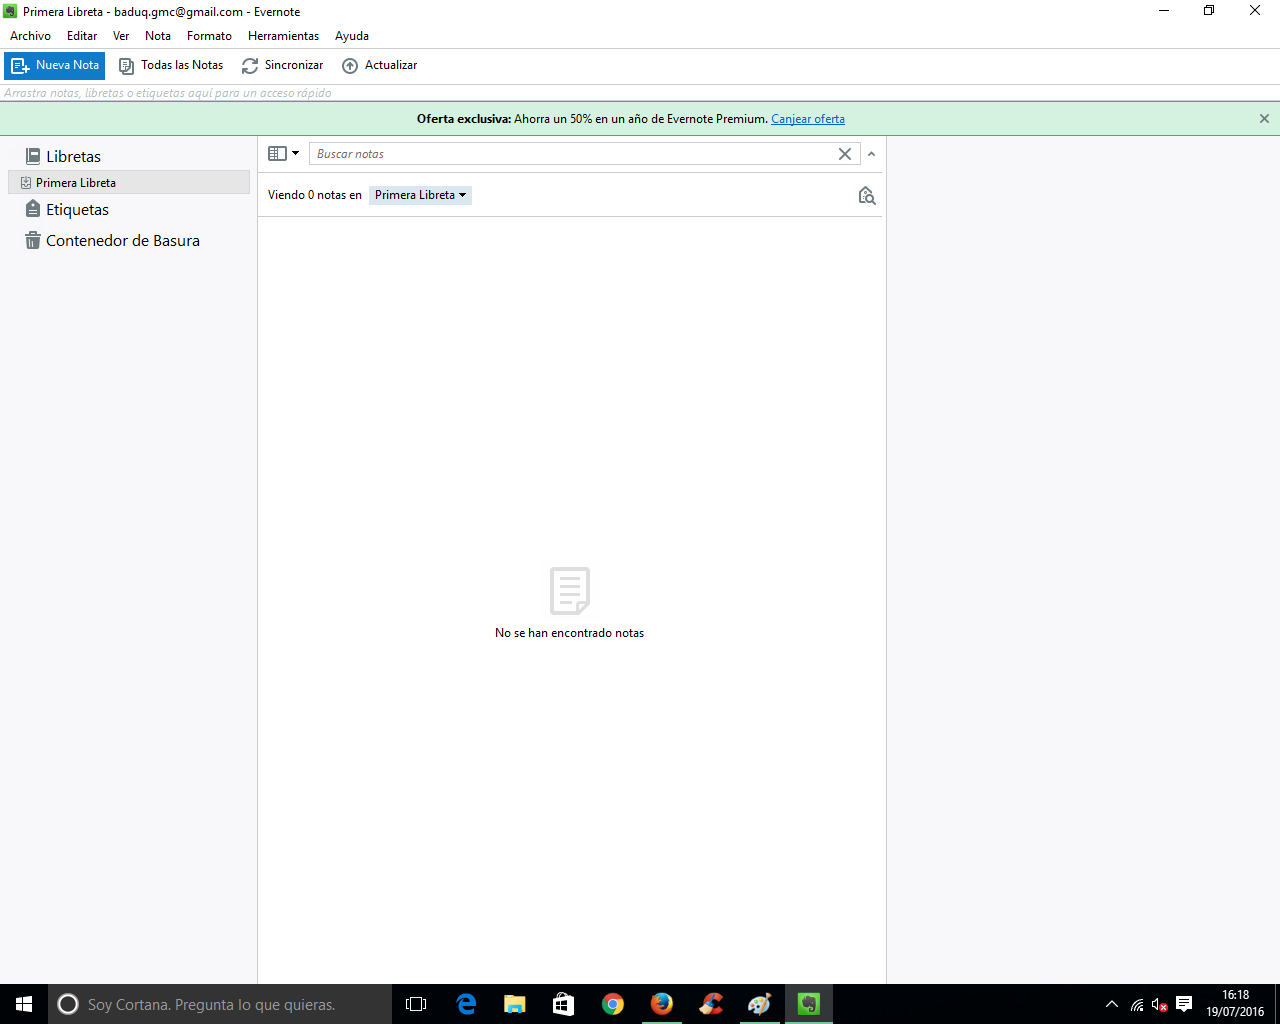Select Etiquetas in the sidebar
Viewport: 1280px width, 1024px height.
pyautogui.click(x=77, y=210)
